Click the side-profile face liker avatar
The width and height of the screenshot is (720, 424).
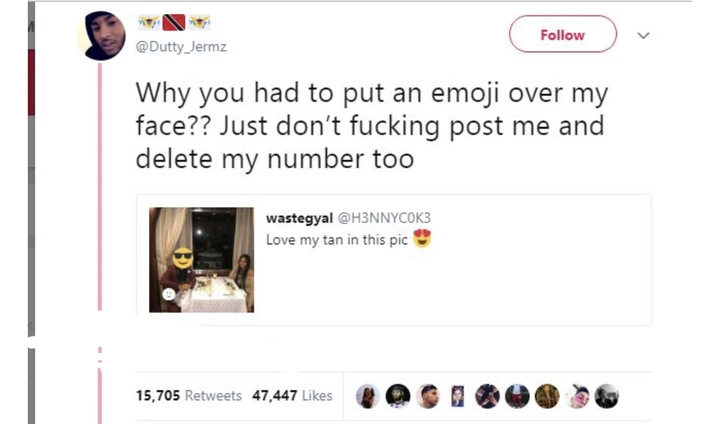click(x=428, y=396)
